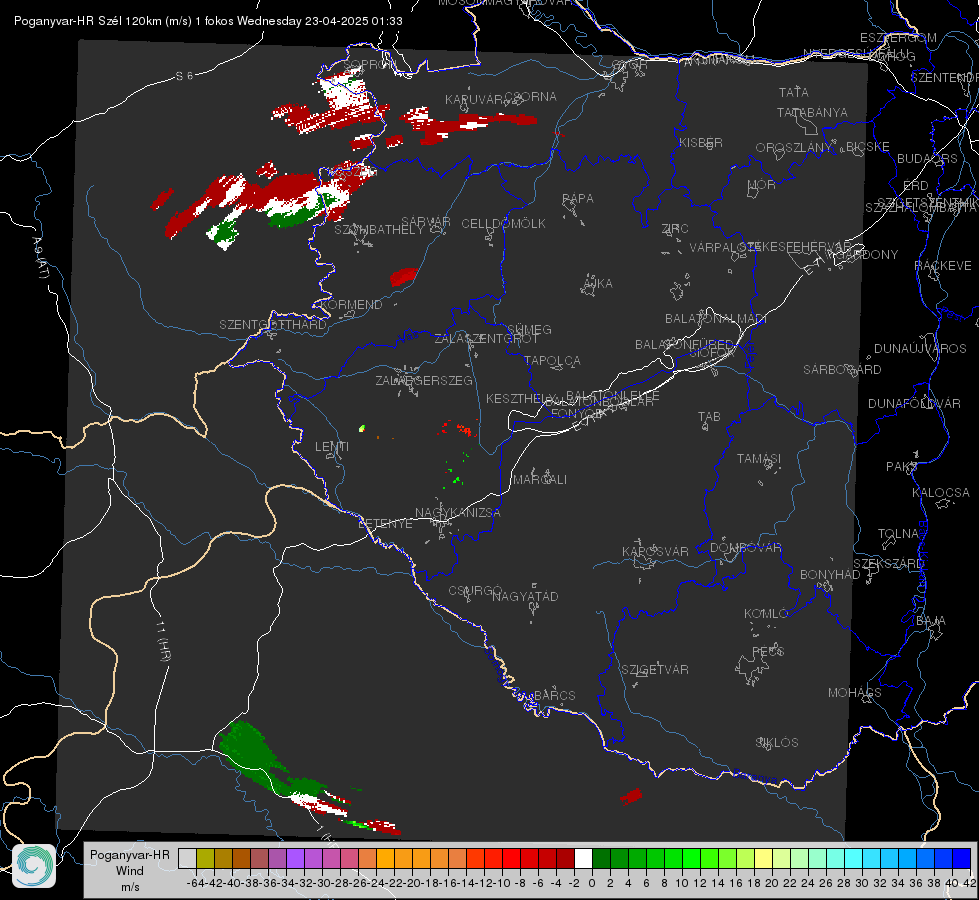Image resolution: width=979 pixels, height=900 pixels.
Task: Click the BONYHÁD city label
Action: (830, 575)
